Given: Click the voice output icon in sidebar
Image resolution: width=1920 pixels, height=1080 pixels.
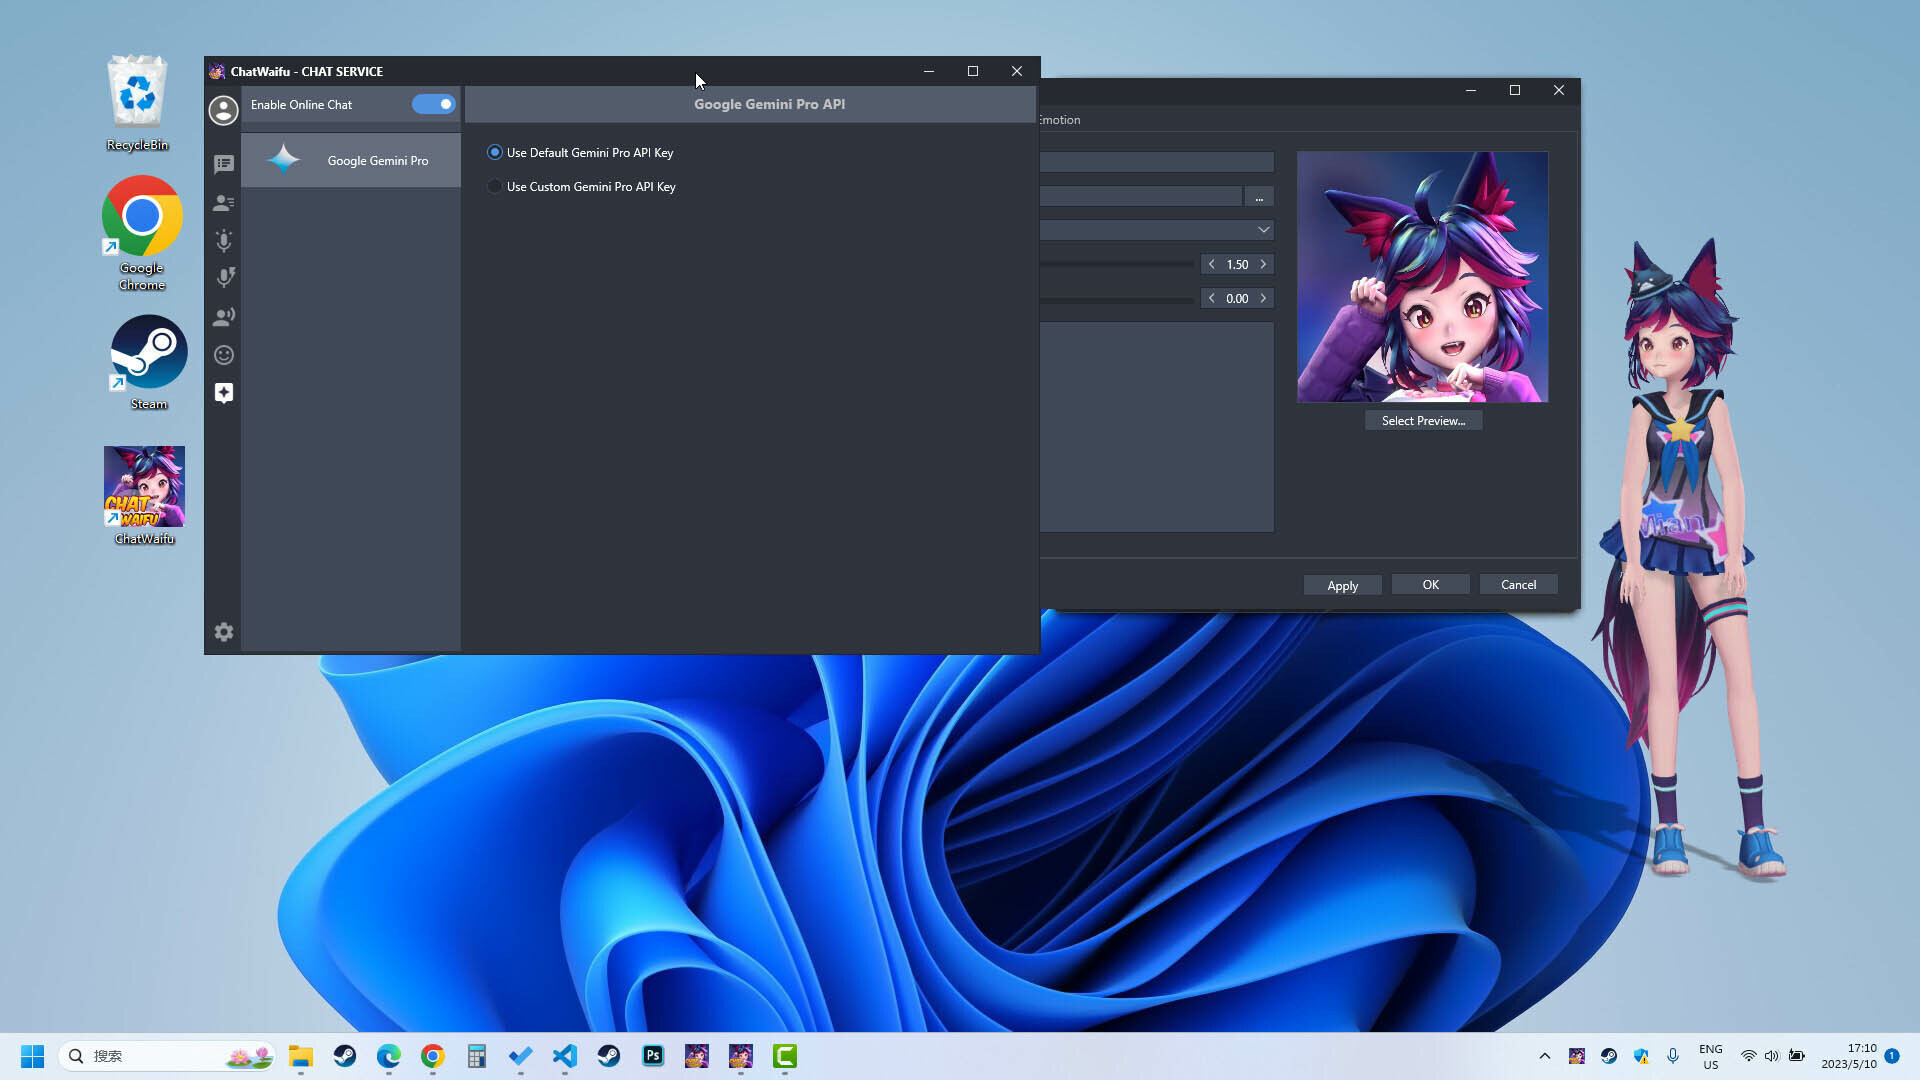Looking at the screenshot, I should click(x=223, y=277).
